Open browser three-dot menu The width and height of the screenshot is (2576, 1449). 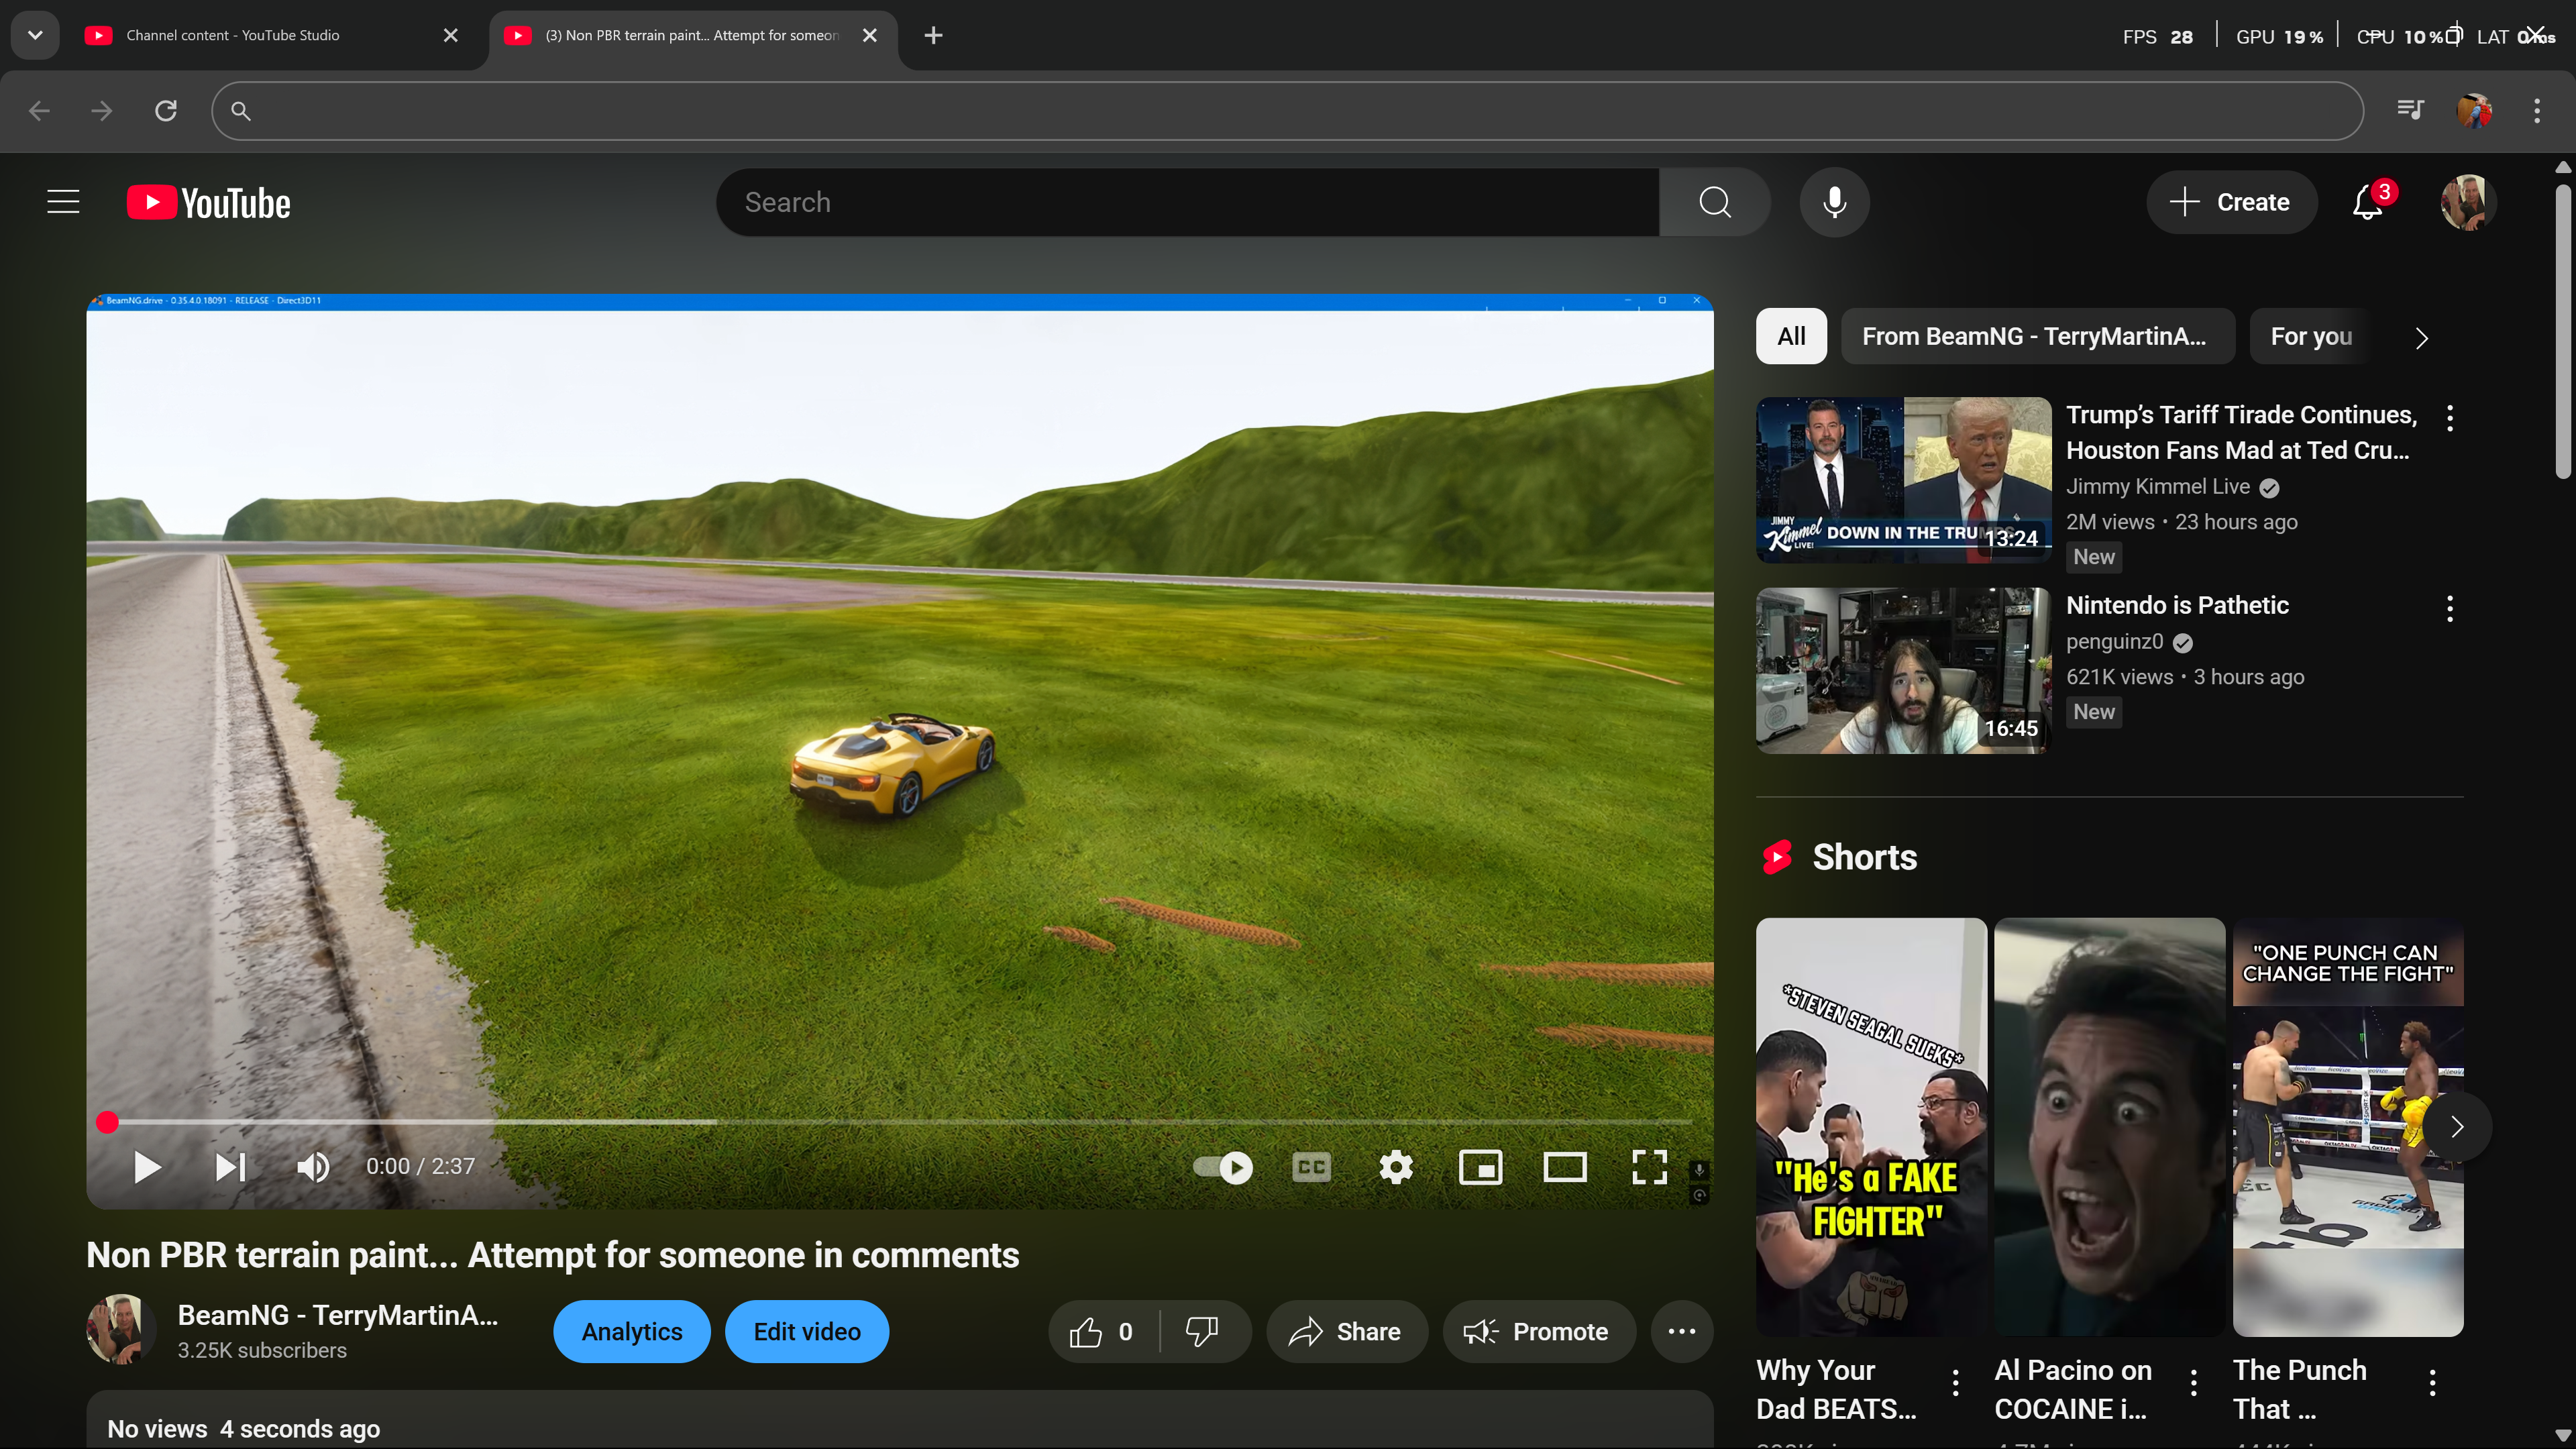click(2536, 110)
